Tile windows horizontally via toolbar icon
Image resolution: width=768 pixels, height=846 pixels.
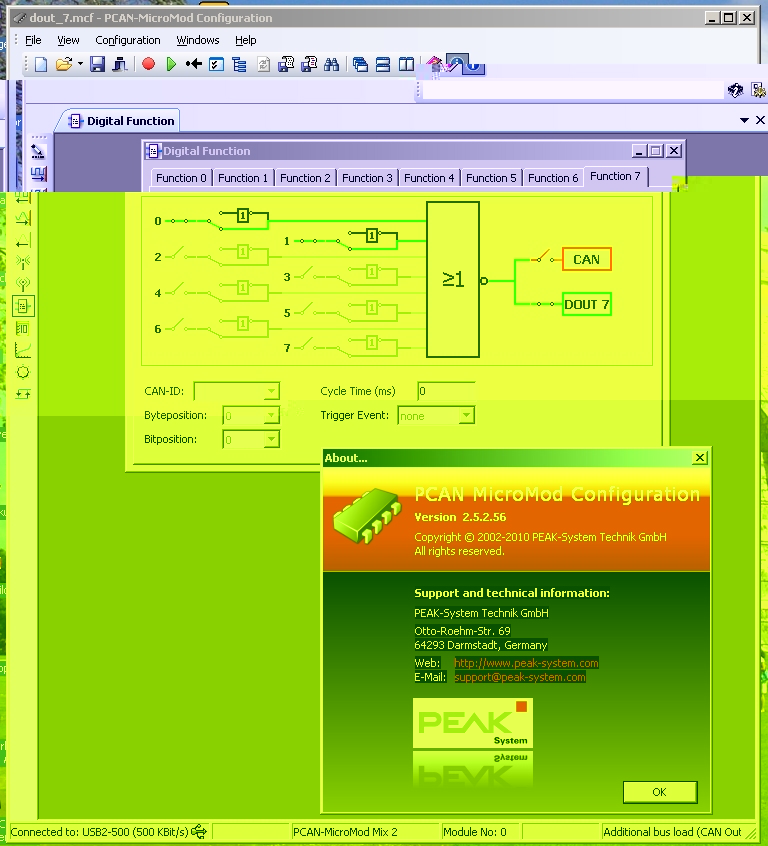pos(383,65)
